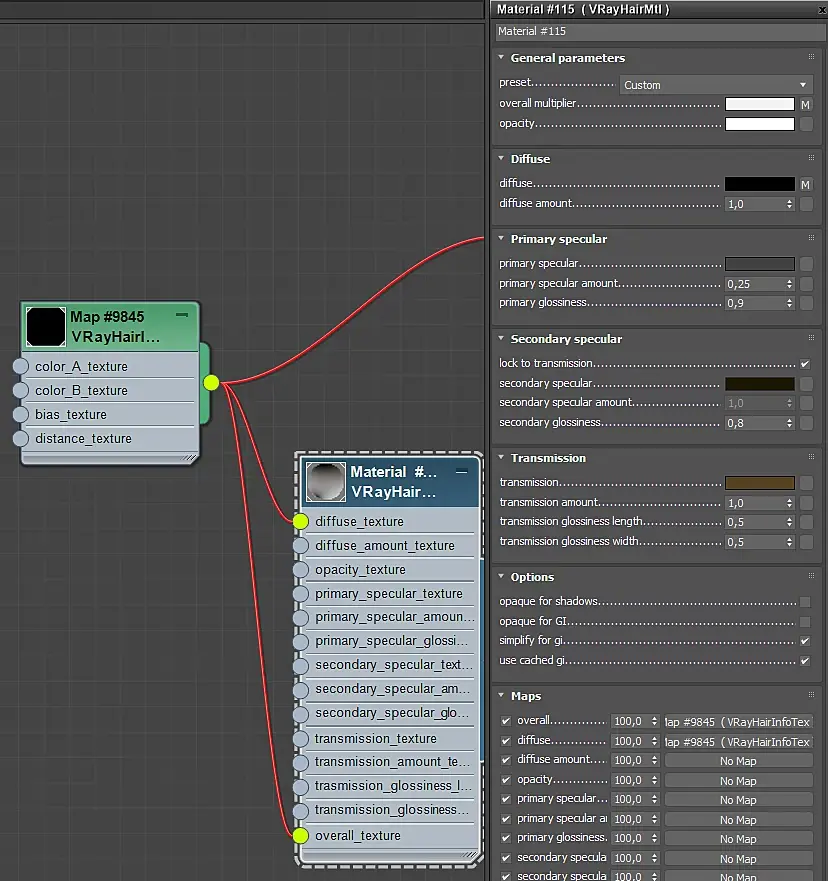Click the diffuse_amount_texture input socket
Screen dimensions: 828x881
click(x=301, y=546)
